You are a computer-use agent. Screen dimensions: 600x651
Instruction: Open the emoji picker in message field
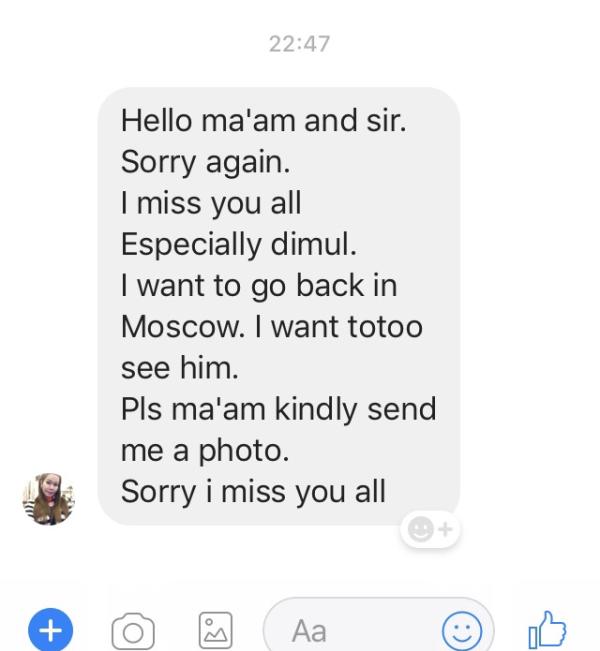(462, 631)
